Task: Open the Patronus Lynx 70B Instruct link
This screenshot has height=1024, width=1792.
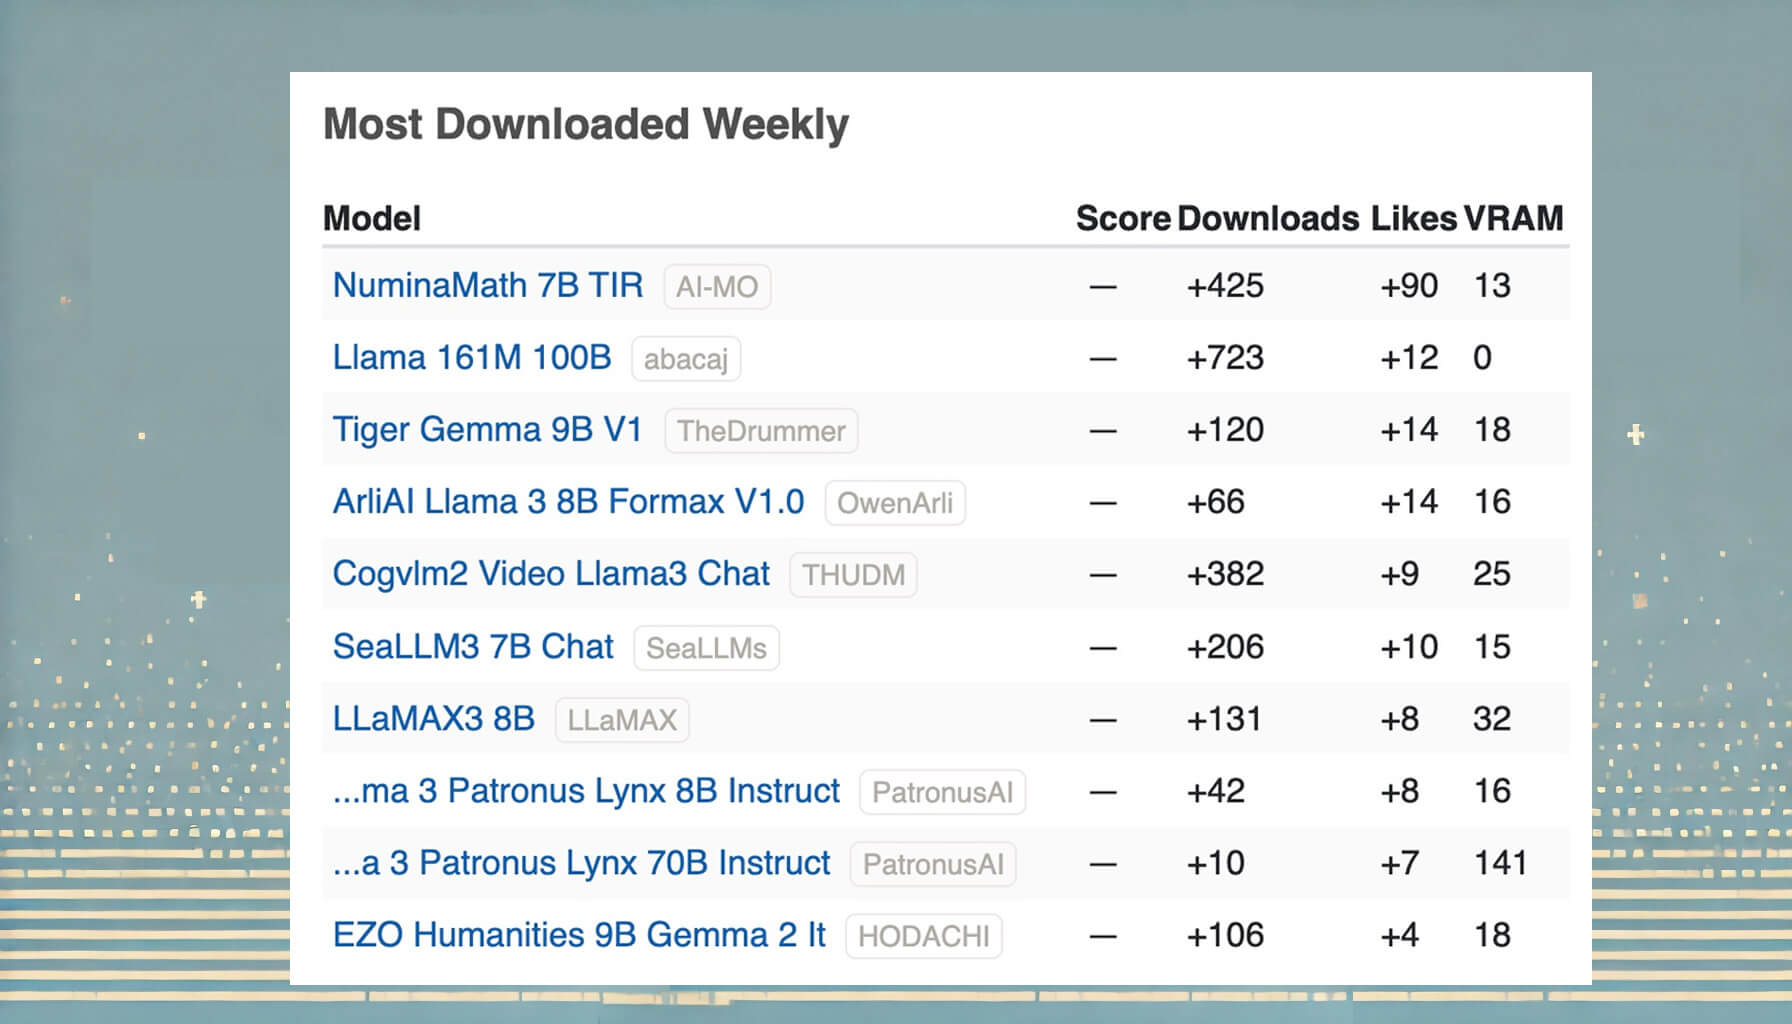Action: point(580,863)
